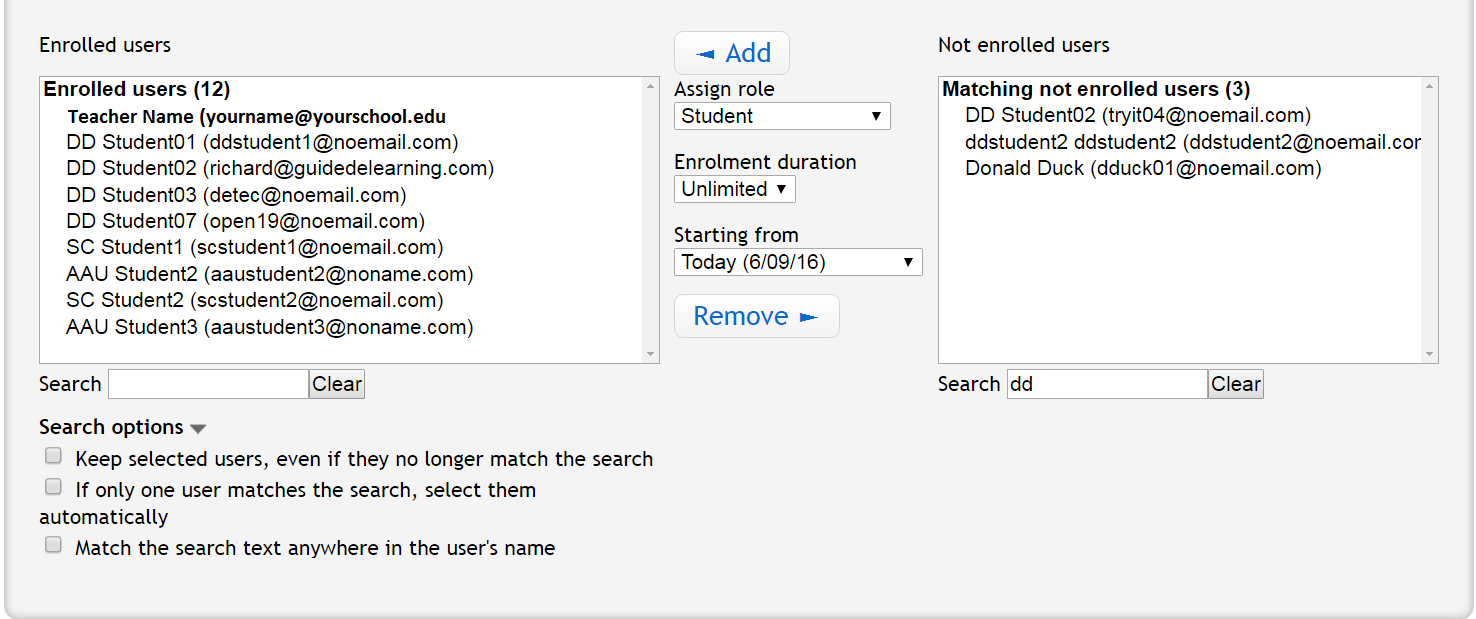Screen dimensions: 1476x619
Task: Select Donald Duck in not enrolled list
Action: click(1143, 169)
